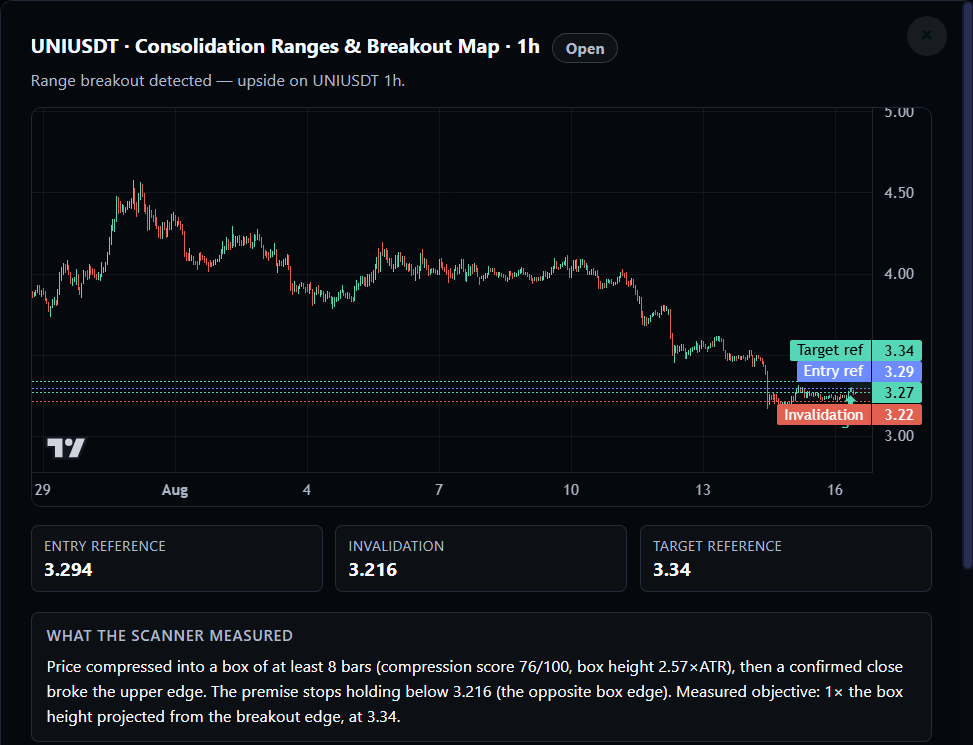
Task: Click the 4.00 price axis label
Action: (x=899, y=274)
